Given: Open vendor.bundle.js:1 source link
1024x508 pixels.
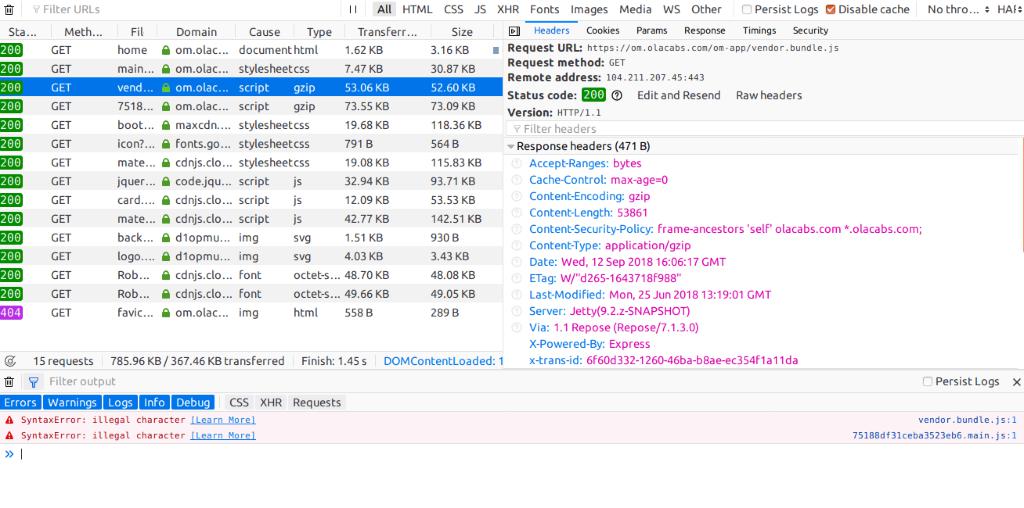Looking at the screenshot, I should point(967,420).
